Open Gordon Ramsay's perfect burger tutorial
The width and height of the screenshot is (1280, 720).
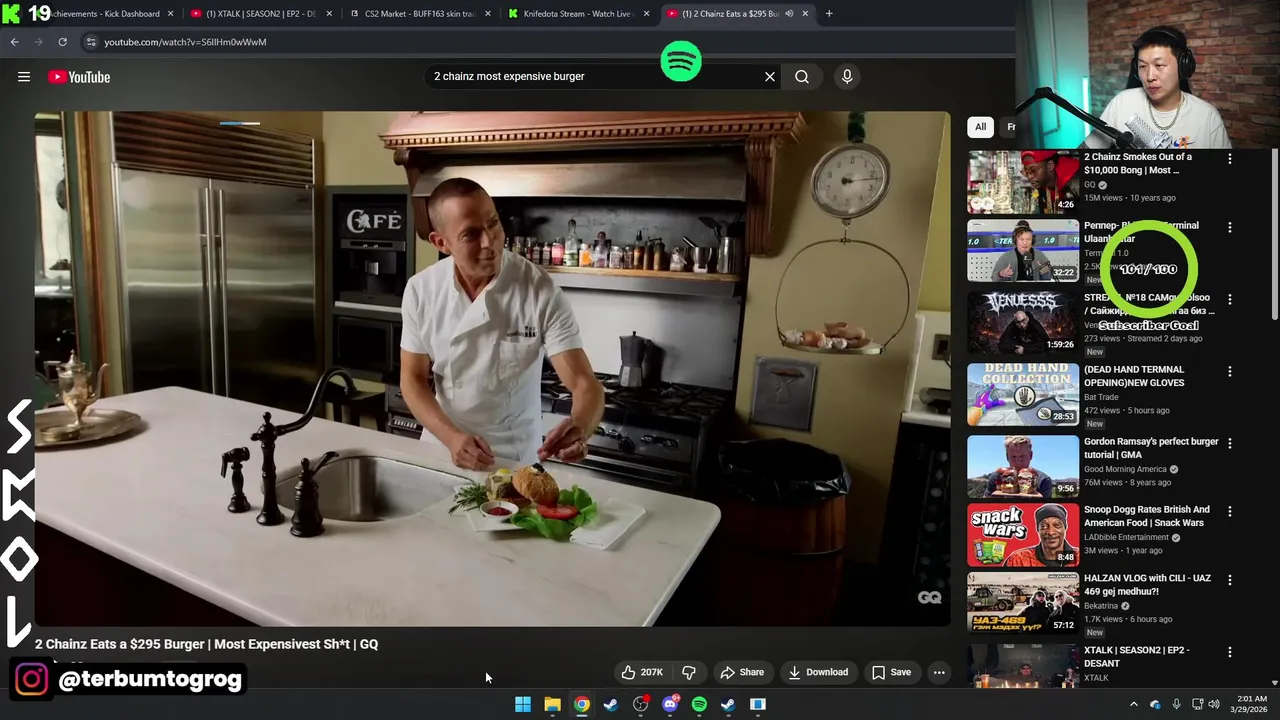pos(1151,448)
